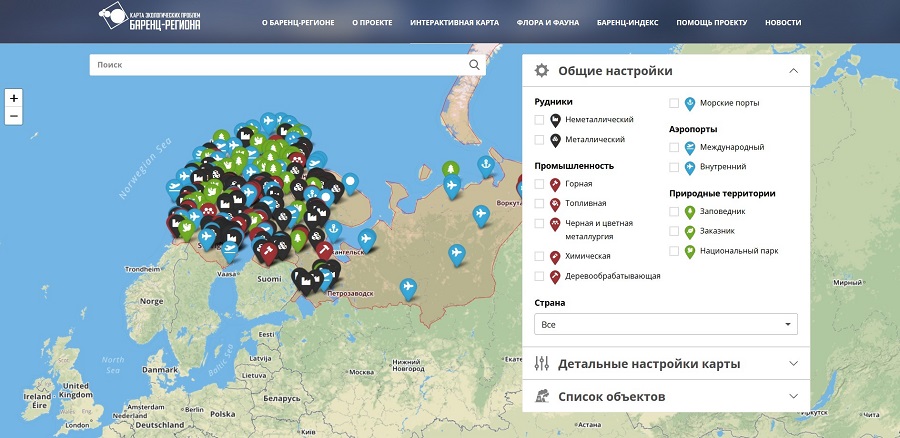Click the green tree marker near the anchor
This screenshot has width=900, height=438.
[x=451, y=170]
